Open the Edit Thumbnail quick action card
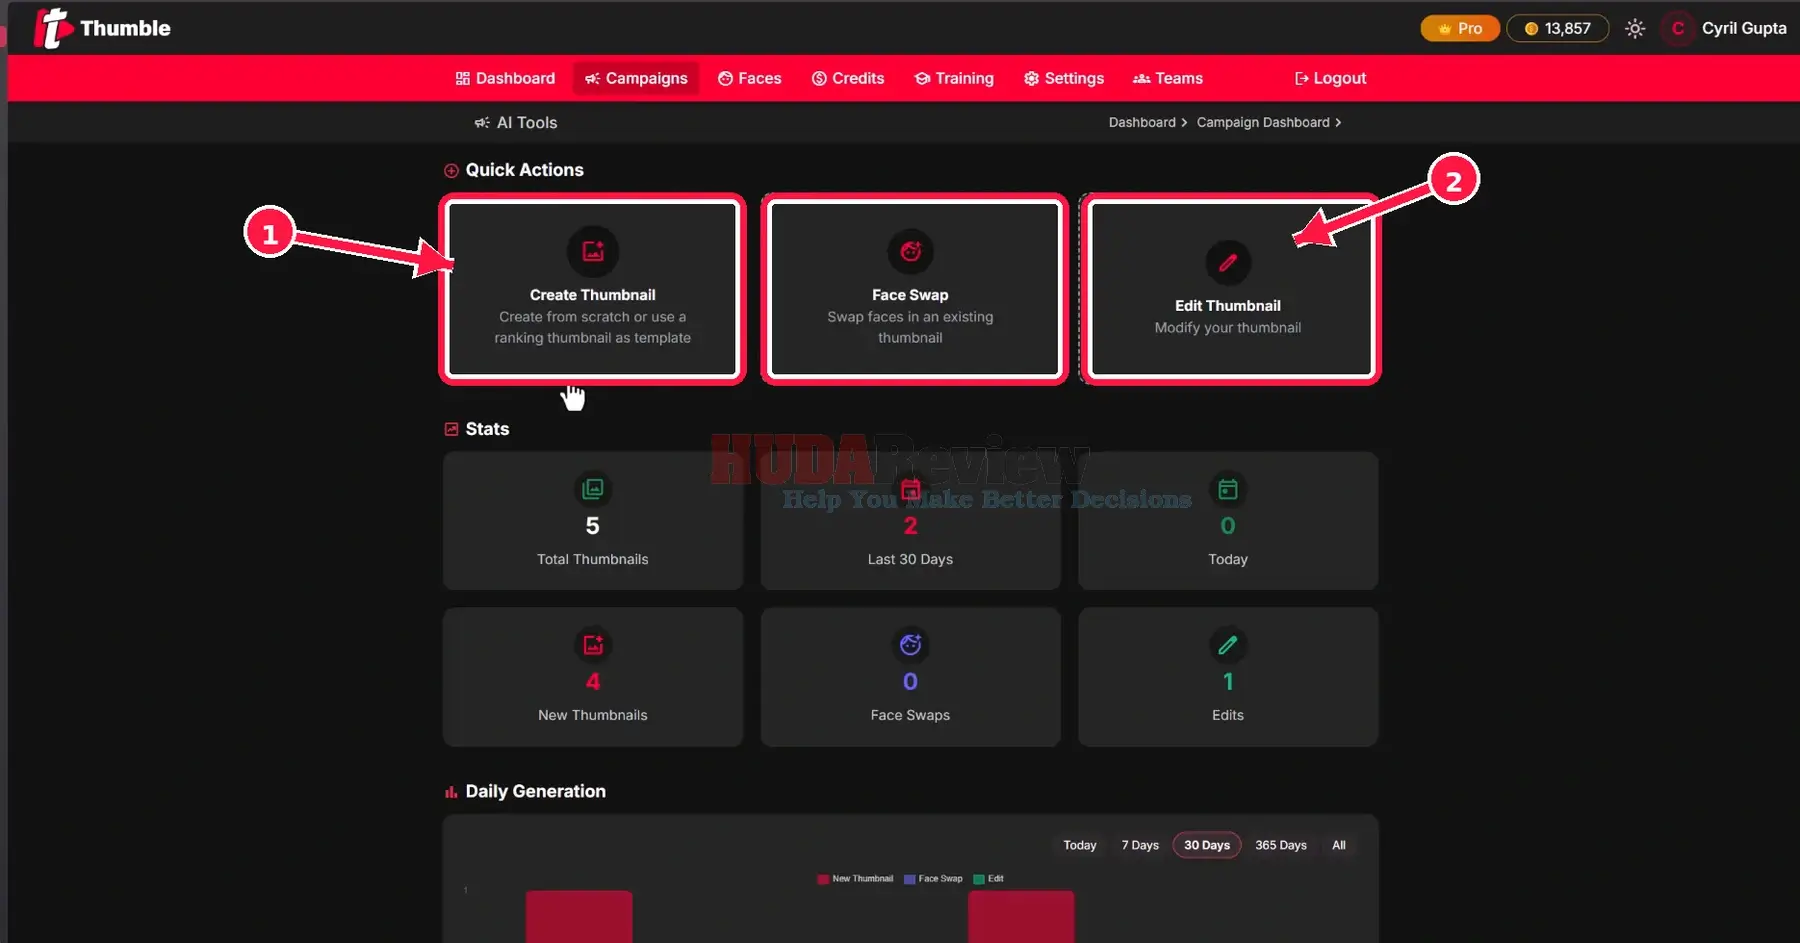This screenshot has width=1800, height=943. pos(1231,289)
